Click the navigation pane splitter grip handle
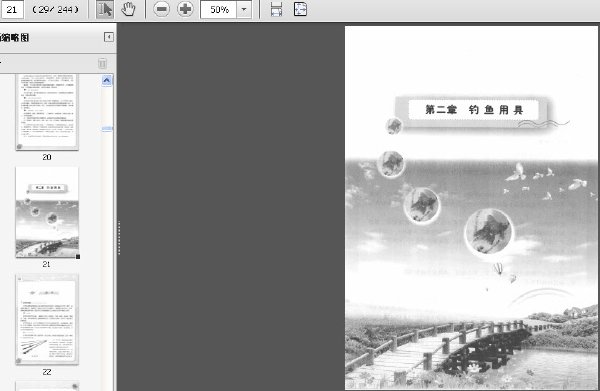Viewport: 600px width, 391px height. tap(119, 237)
